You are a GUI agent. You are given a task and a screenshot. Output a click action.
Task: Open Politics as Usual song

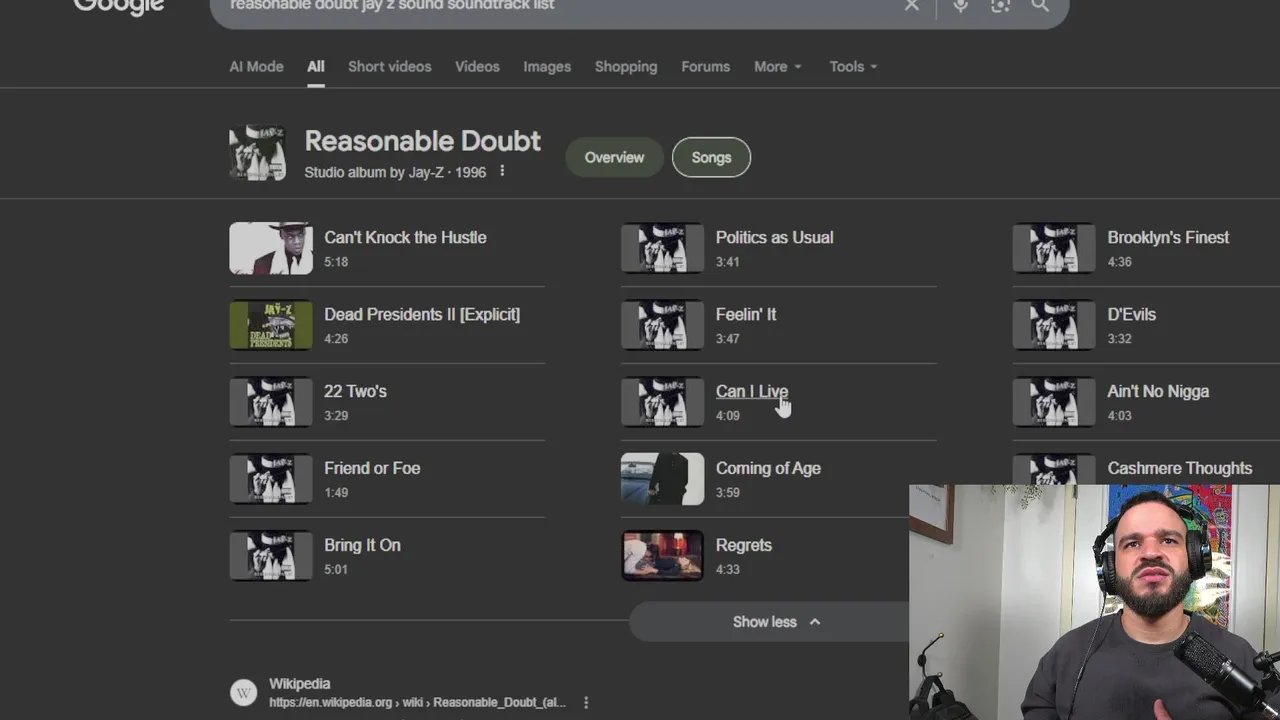774,237
